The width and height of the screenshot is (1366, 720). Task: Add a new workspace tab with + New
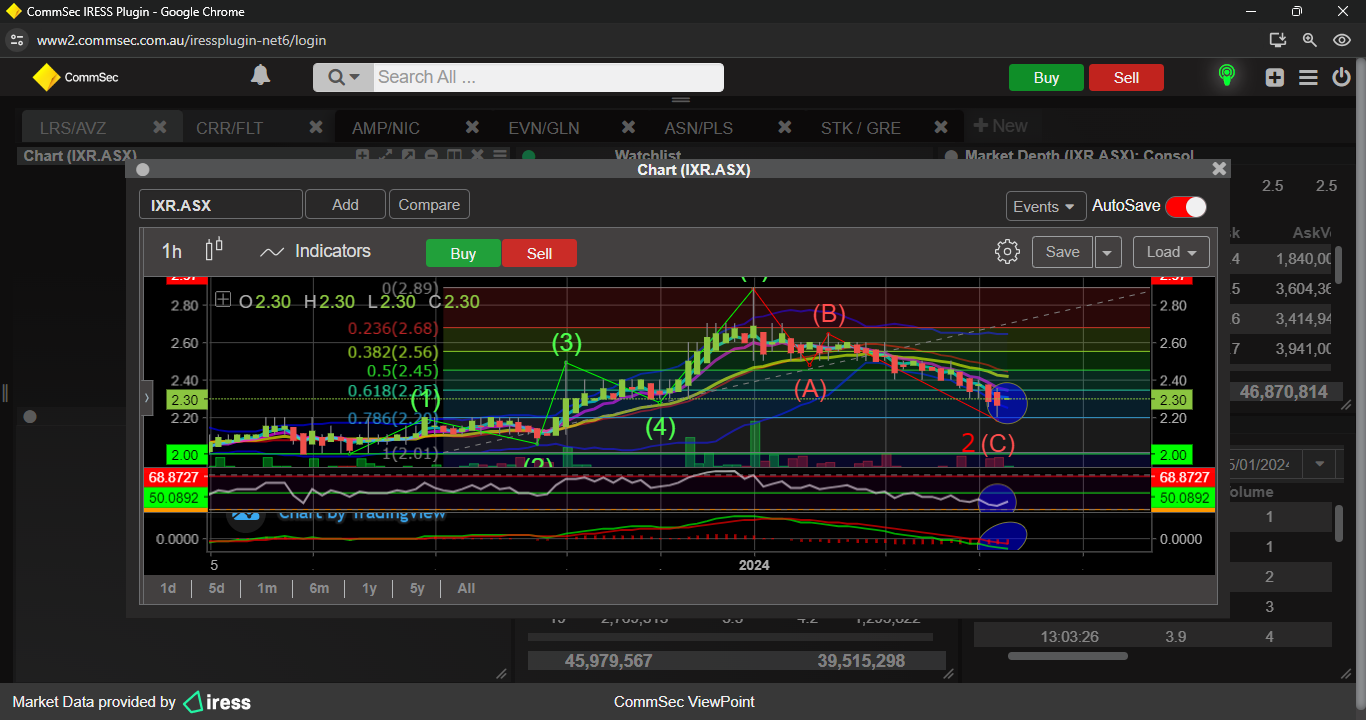click(x=1000, y=126)
